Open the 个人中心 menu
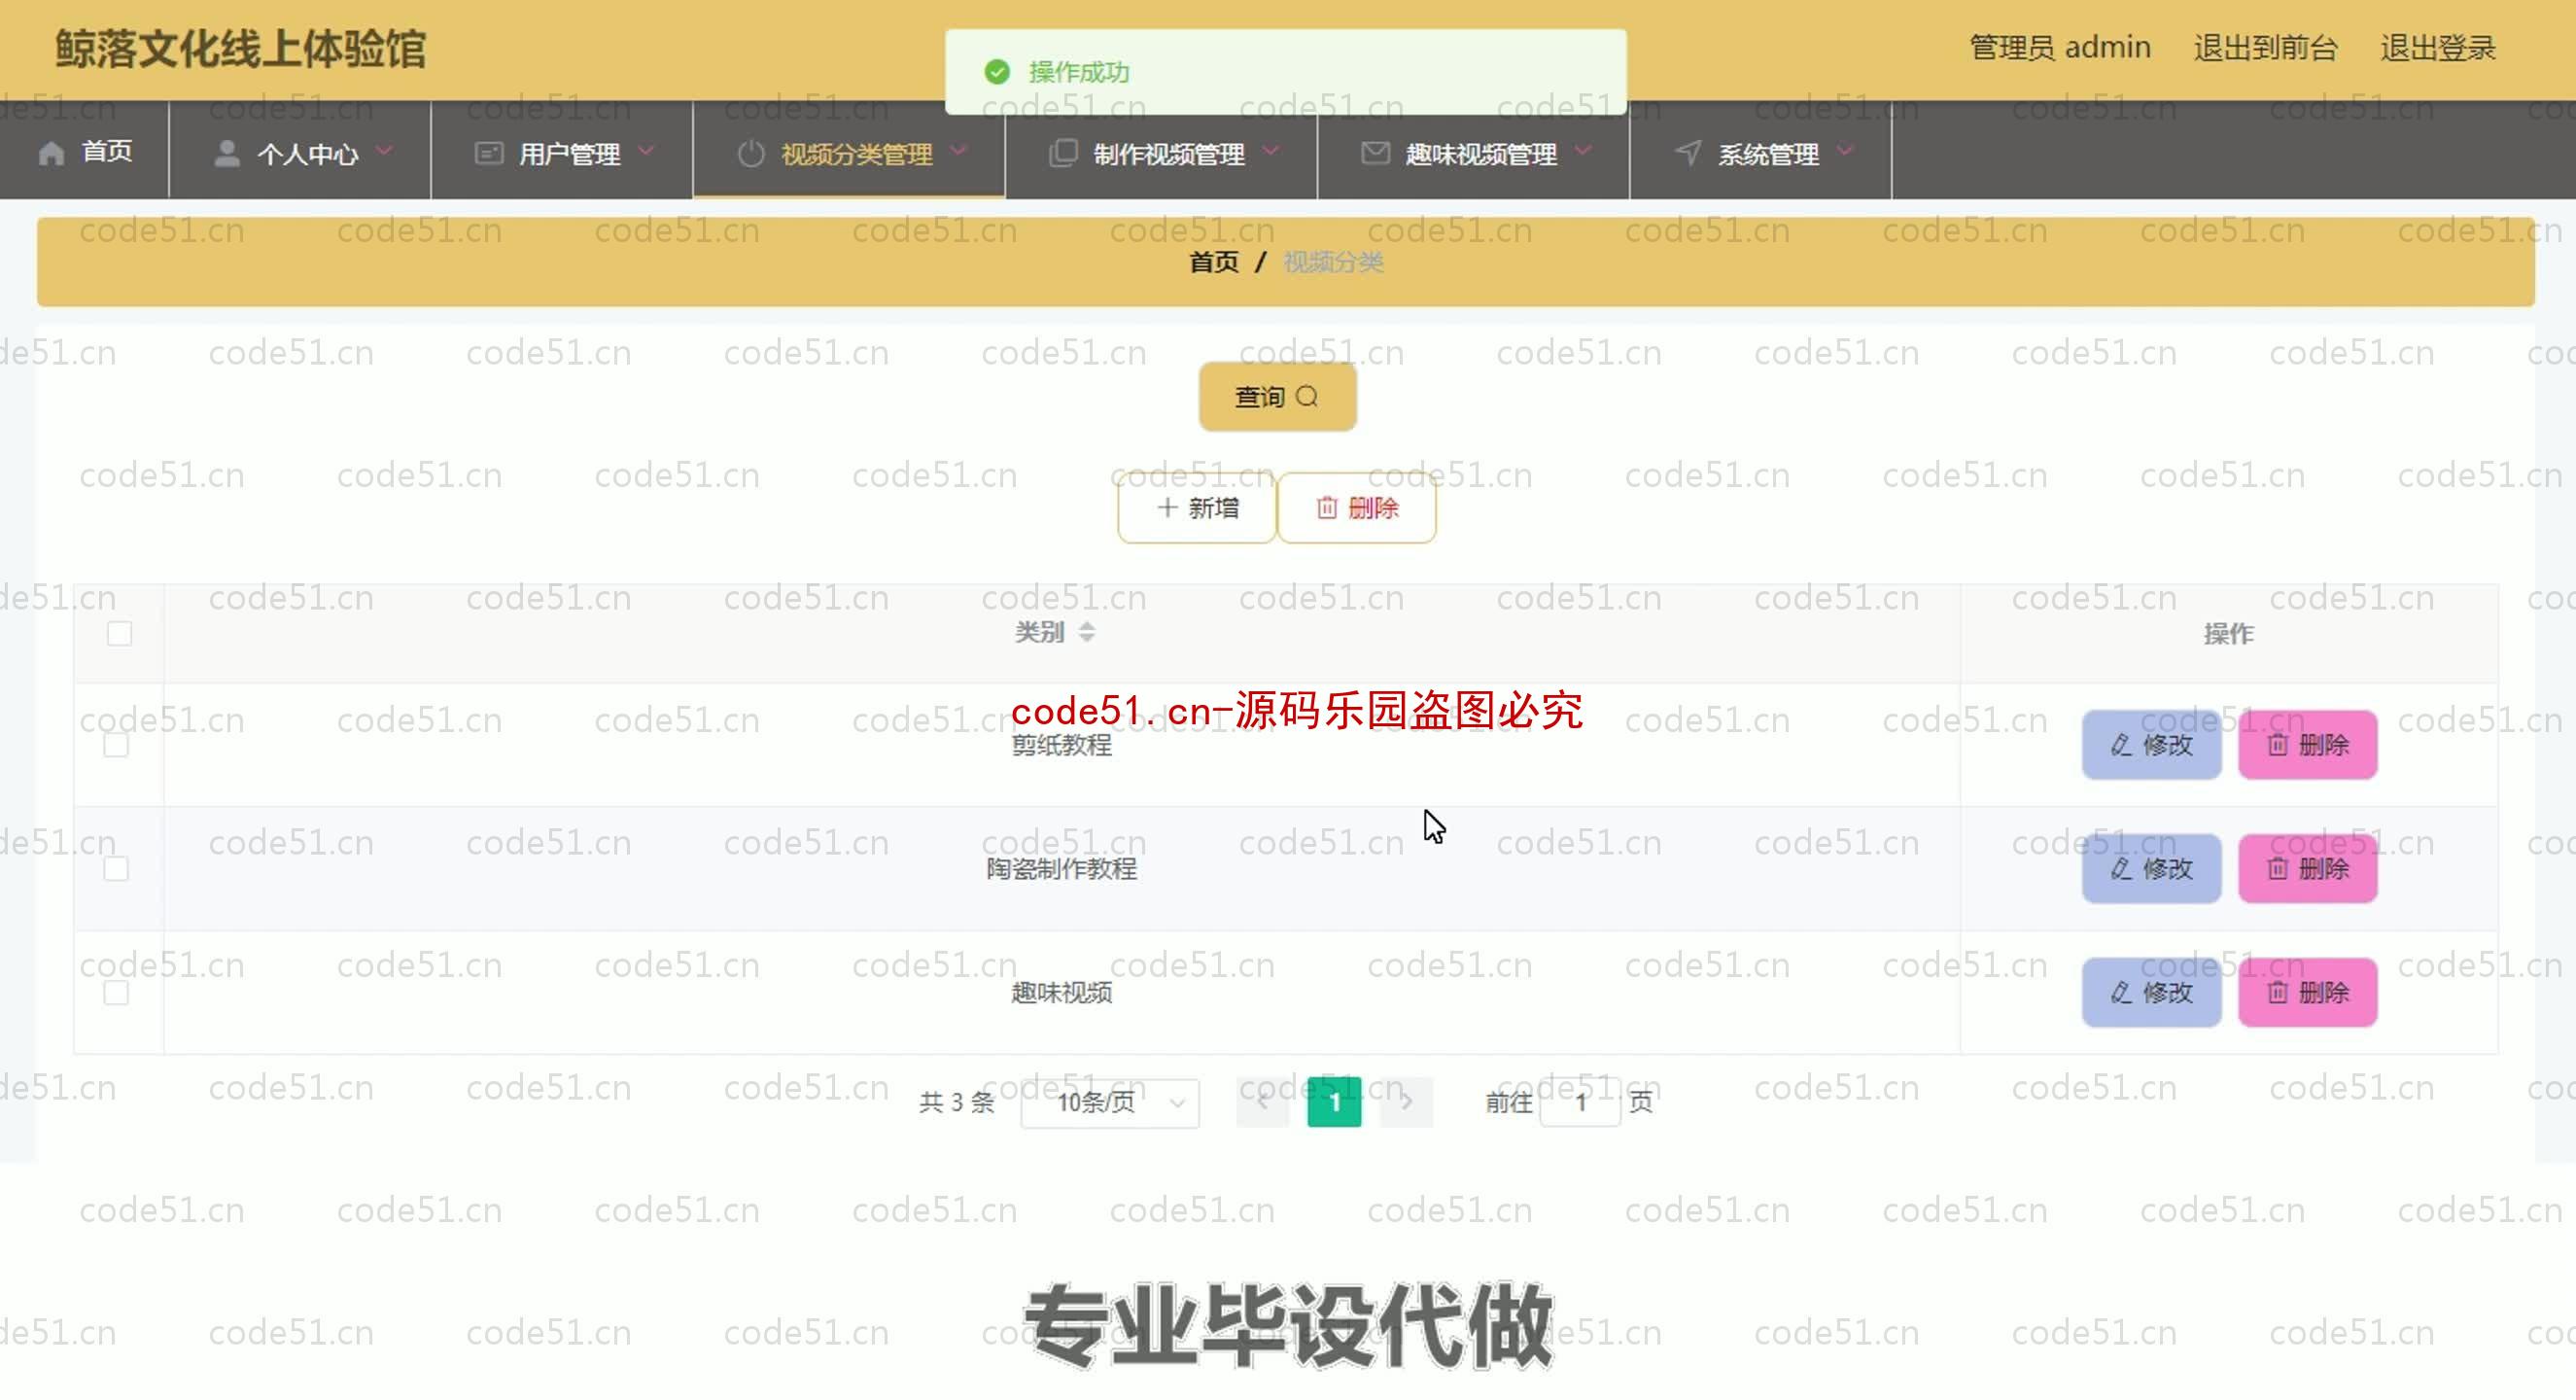Image resolution: width=2576 pixels, height=1400 pixels. (300, 152)
